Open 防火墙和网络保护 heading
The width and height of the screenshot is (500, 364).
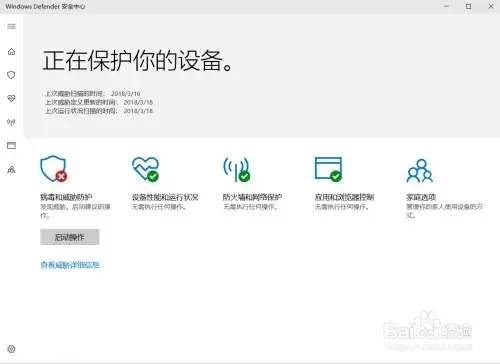point(252,197)
